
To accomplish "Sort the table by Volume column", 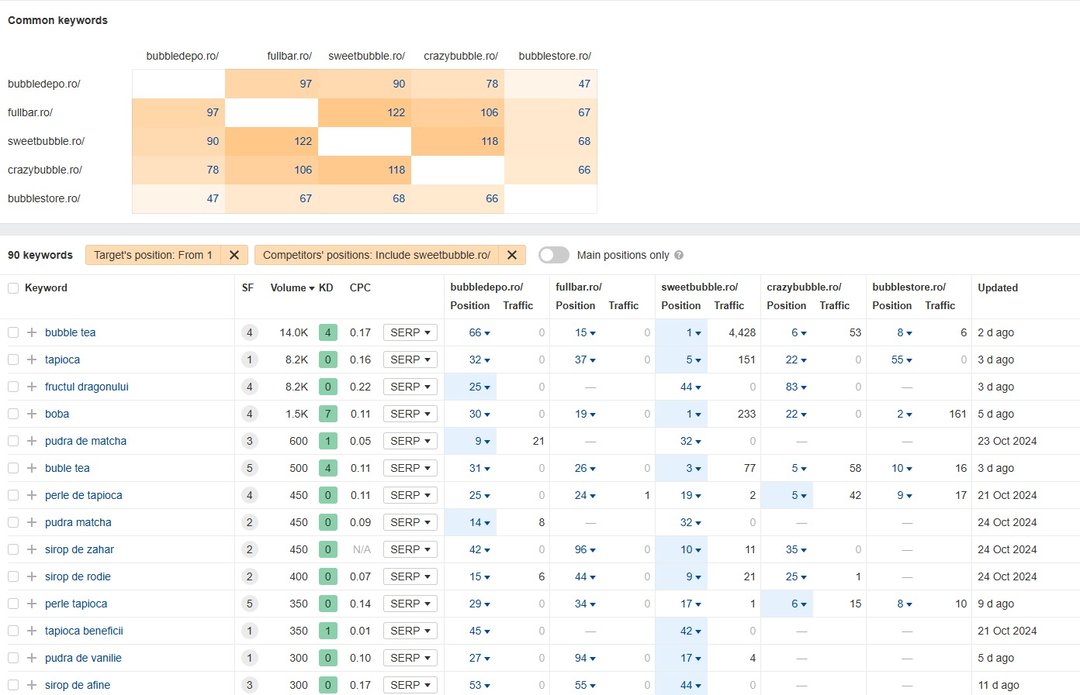I will coord(291,288).
